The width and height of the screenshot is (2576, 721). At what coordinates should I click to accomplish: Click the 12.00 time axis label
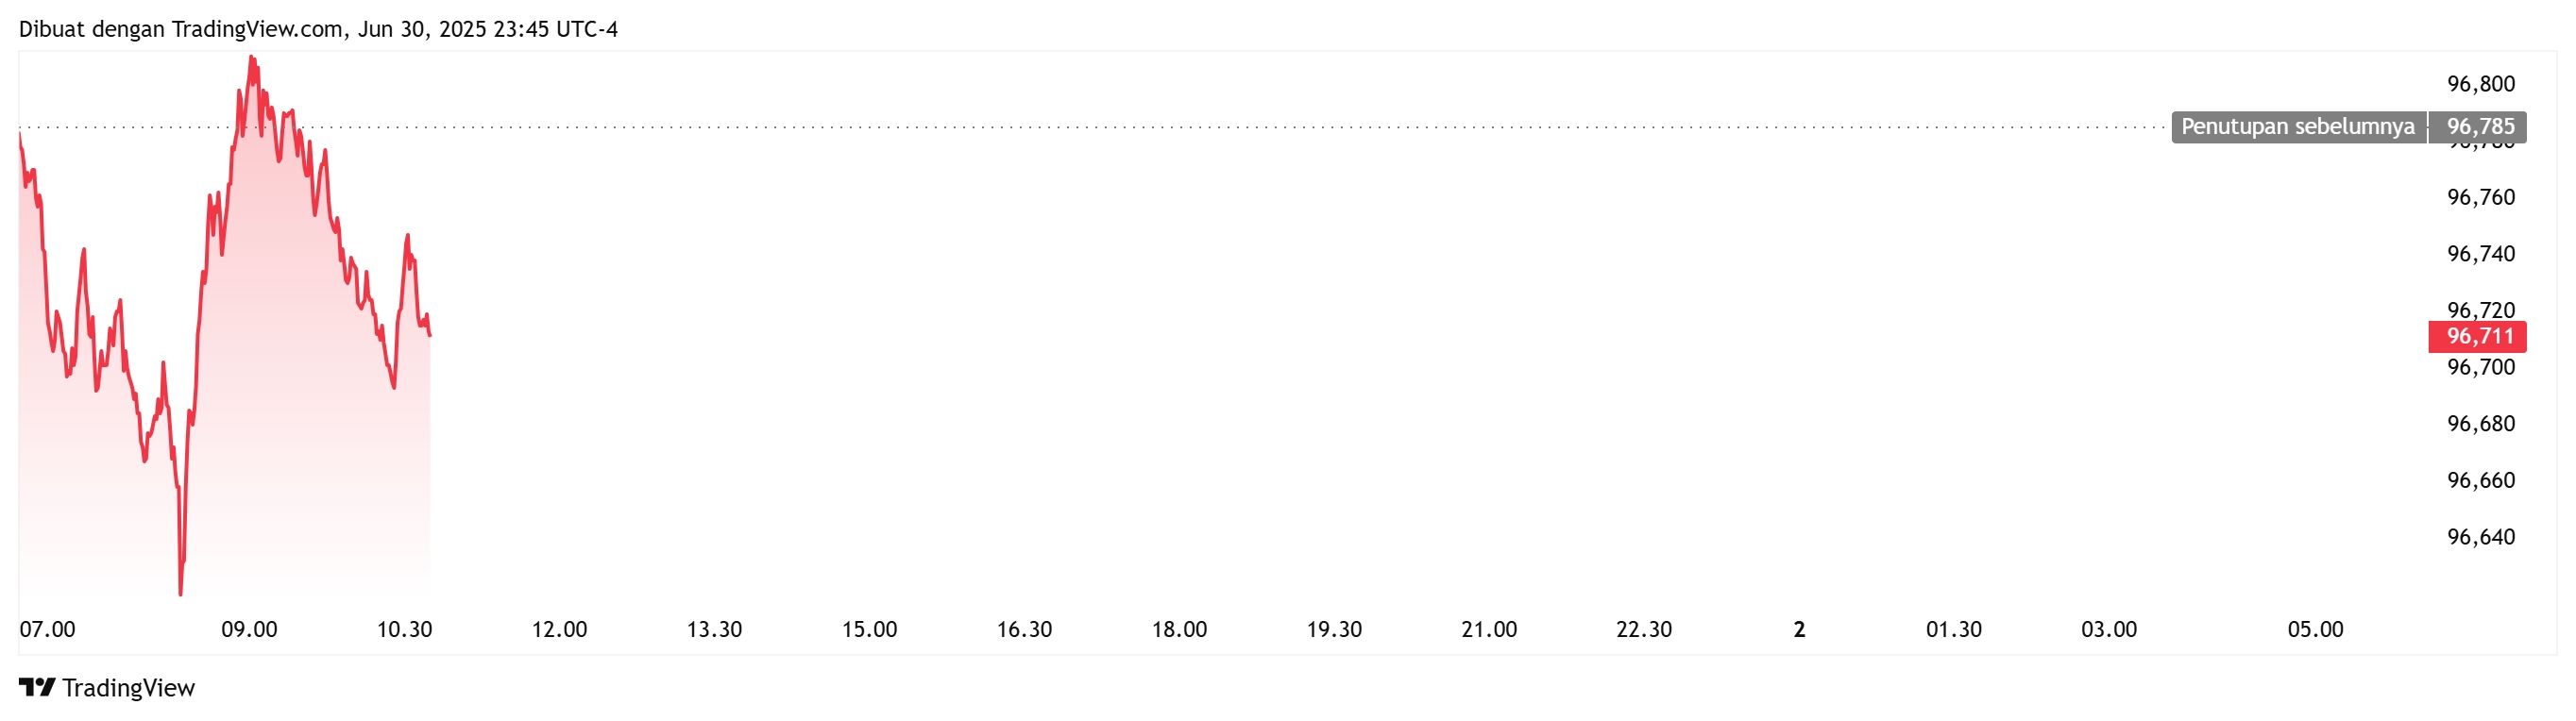[559, 630]
